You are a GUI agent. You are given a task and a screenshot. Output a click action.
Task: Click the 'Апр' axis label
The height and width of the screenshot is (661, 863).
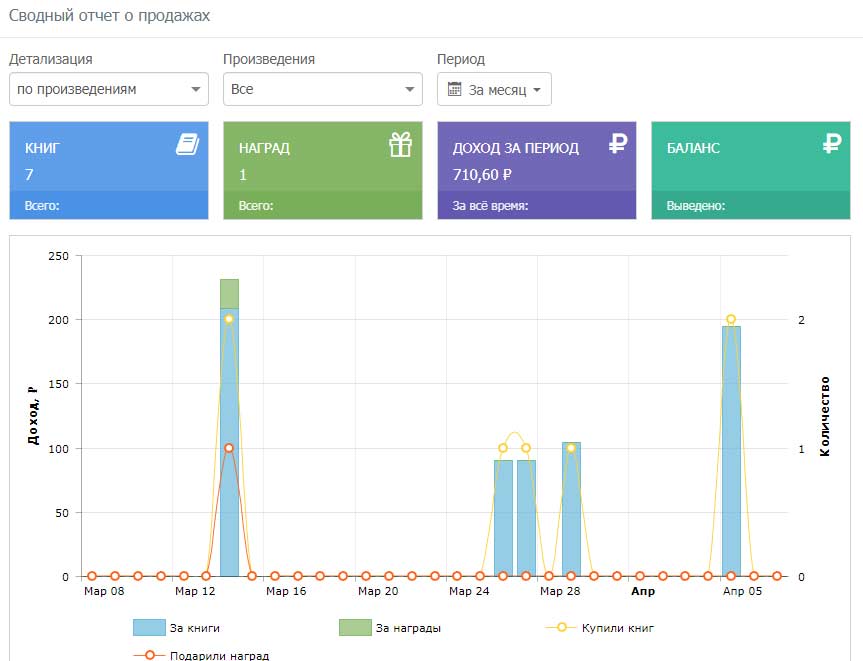coord(643,591)
